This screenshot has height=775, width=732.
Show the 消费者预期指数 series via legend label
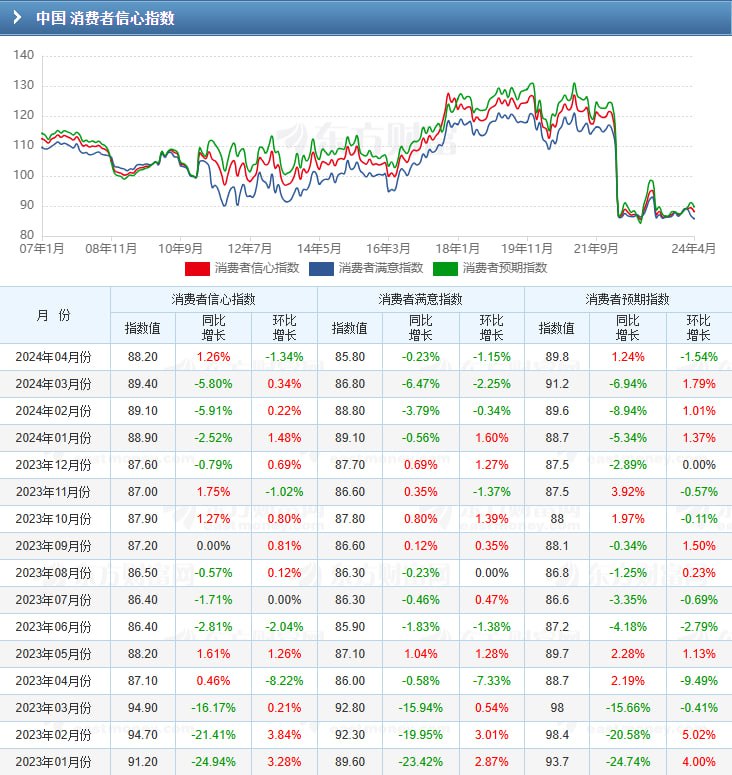[504, 268]
